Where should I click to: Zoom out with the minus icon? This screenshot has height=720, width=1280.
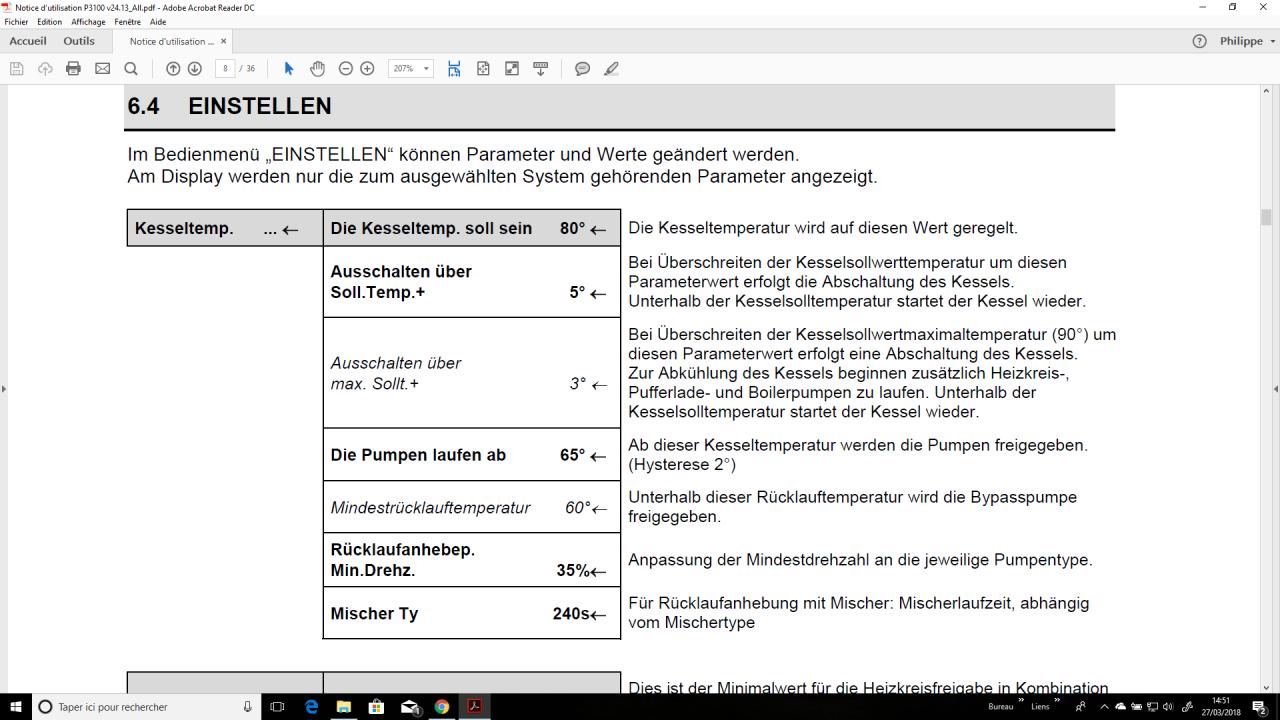coord(346,69)
